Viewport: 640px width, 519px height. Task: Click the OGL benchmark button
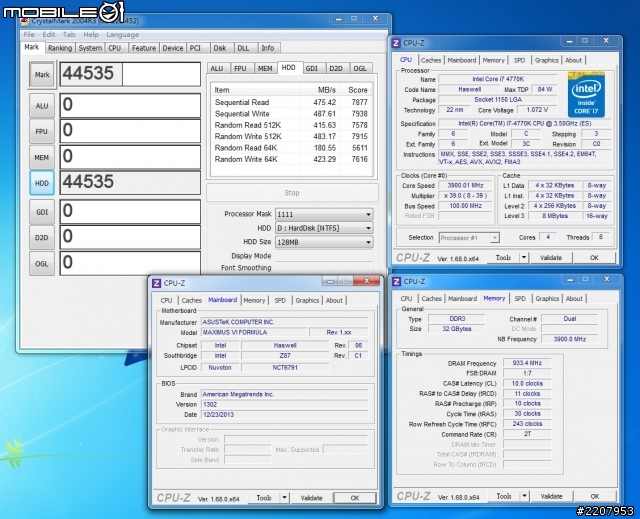click(x=42, y=264)
